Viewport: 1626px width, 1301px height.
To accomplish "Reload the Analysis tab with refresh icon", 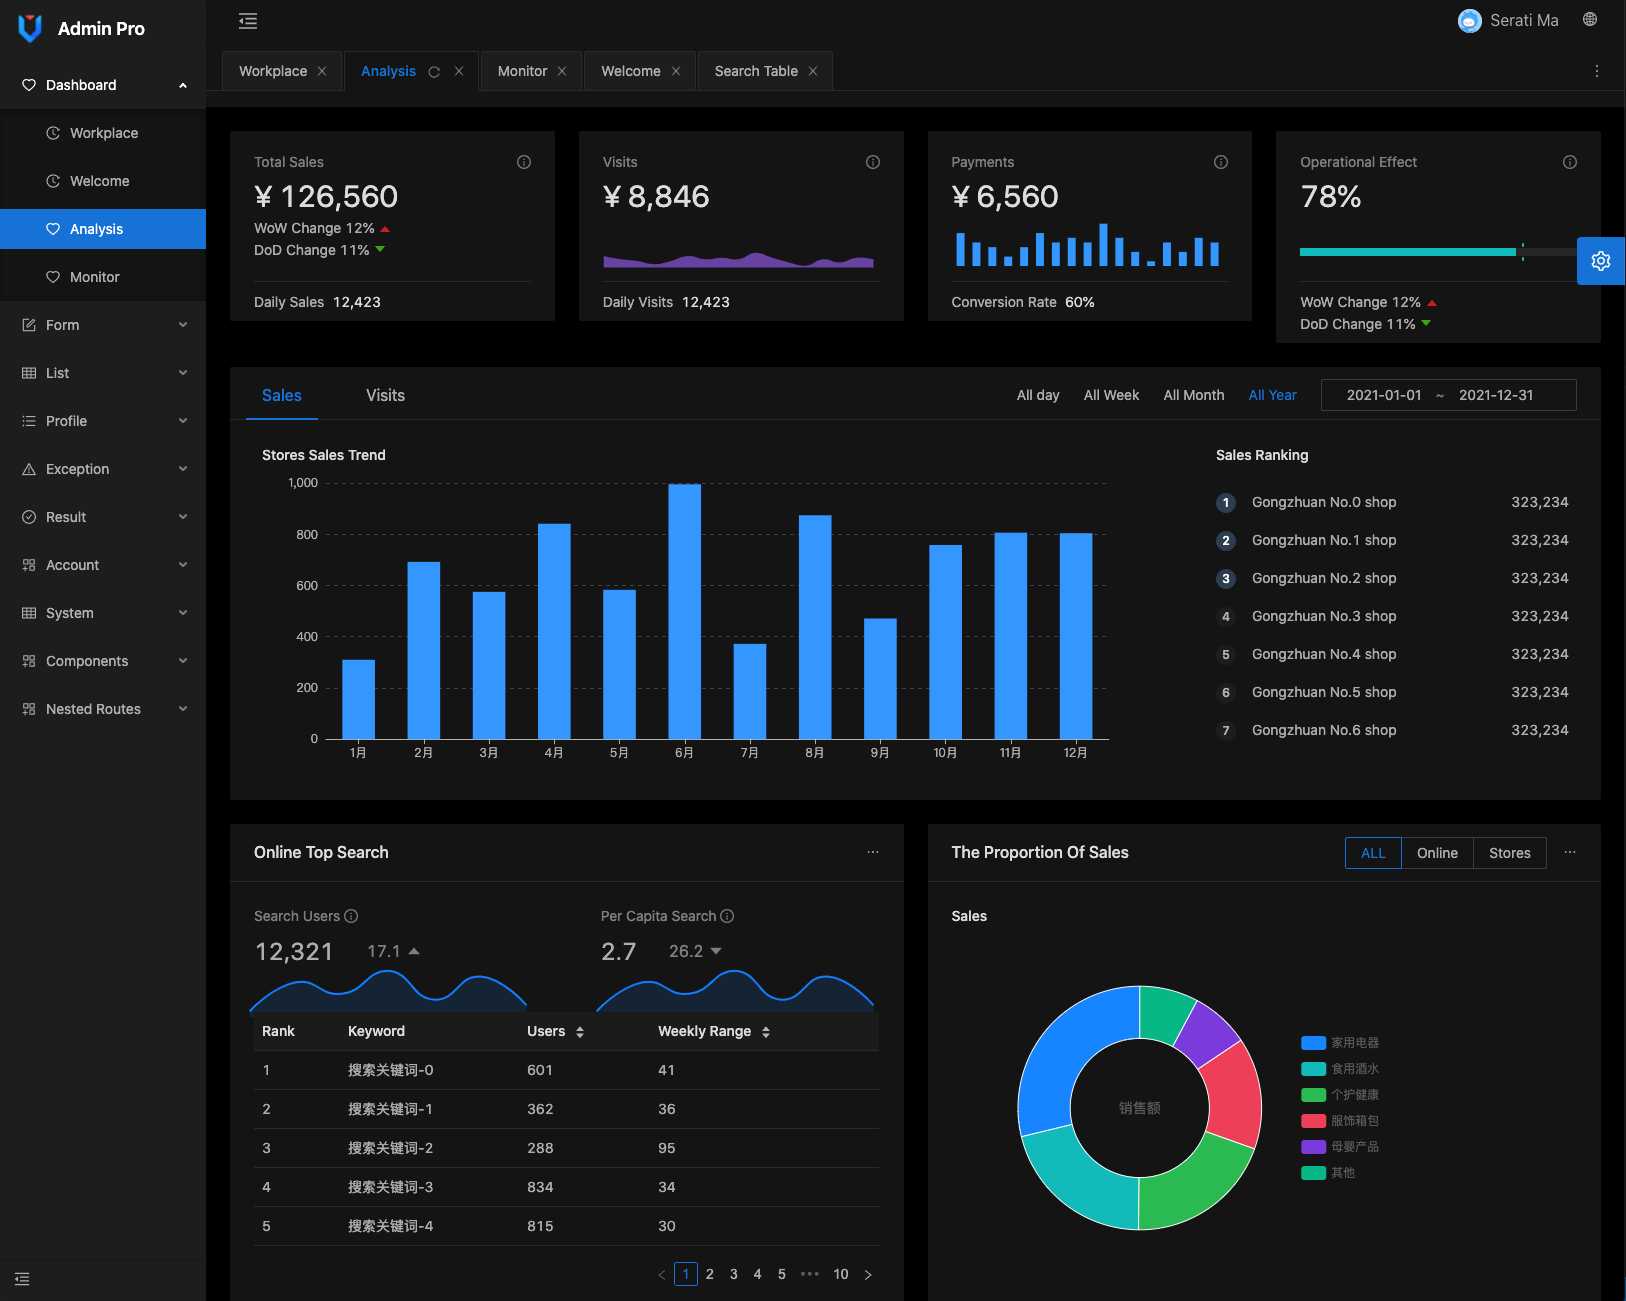I will (434, 72).
